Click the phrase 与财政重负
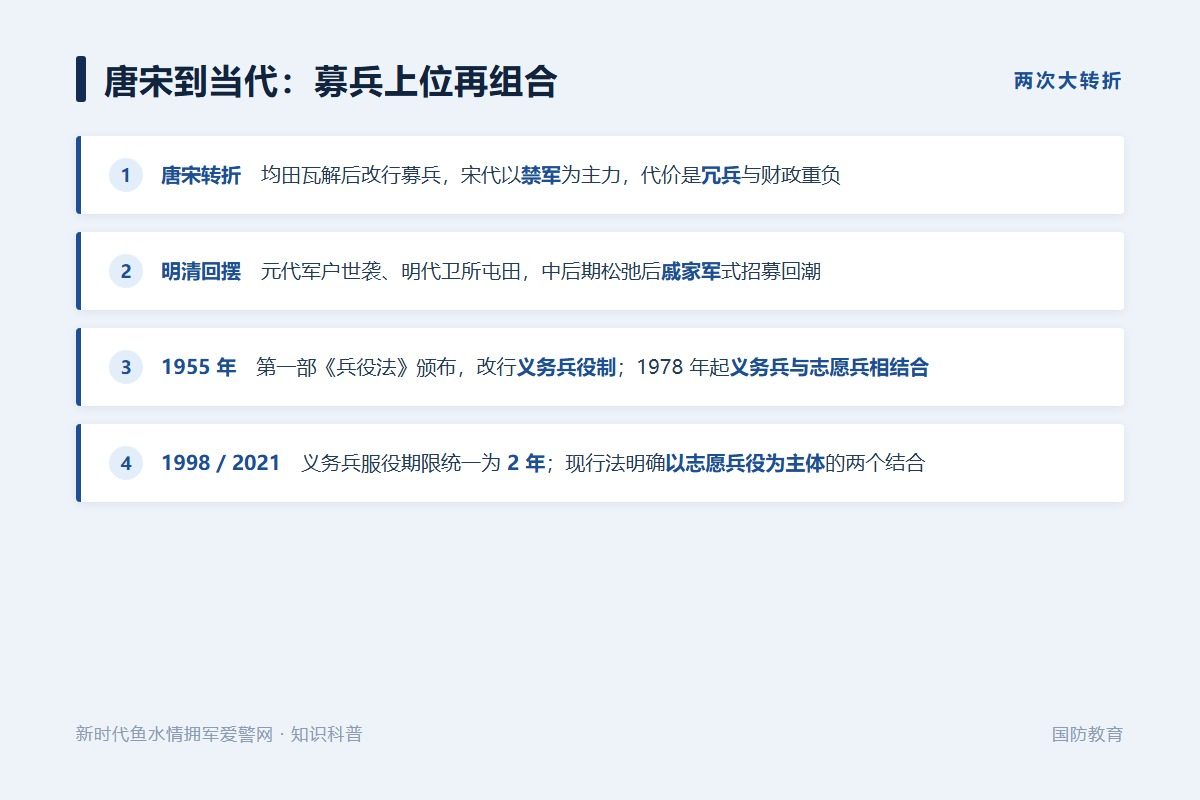Image resolution: width=1200 pixels, height=800 pixels. point(791,176)
